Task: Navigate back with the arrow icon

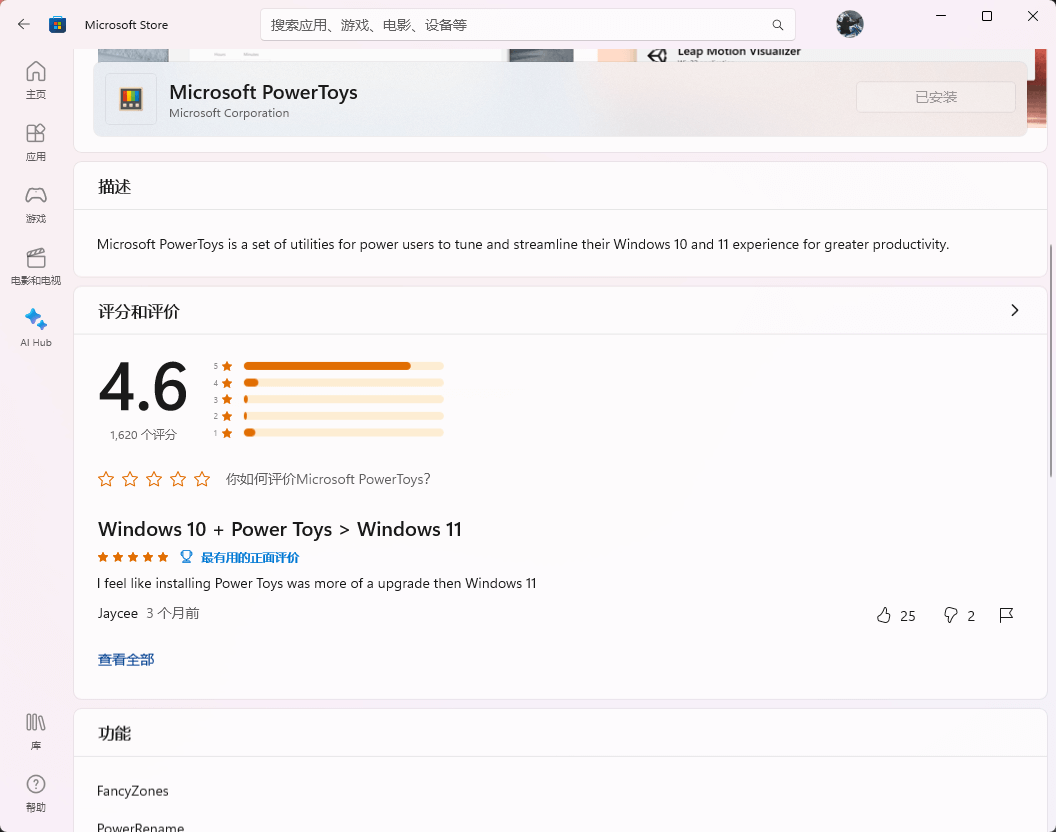Action: [x=23, y=24]
